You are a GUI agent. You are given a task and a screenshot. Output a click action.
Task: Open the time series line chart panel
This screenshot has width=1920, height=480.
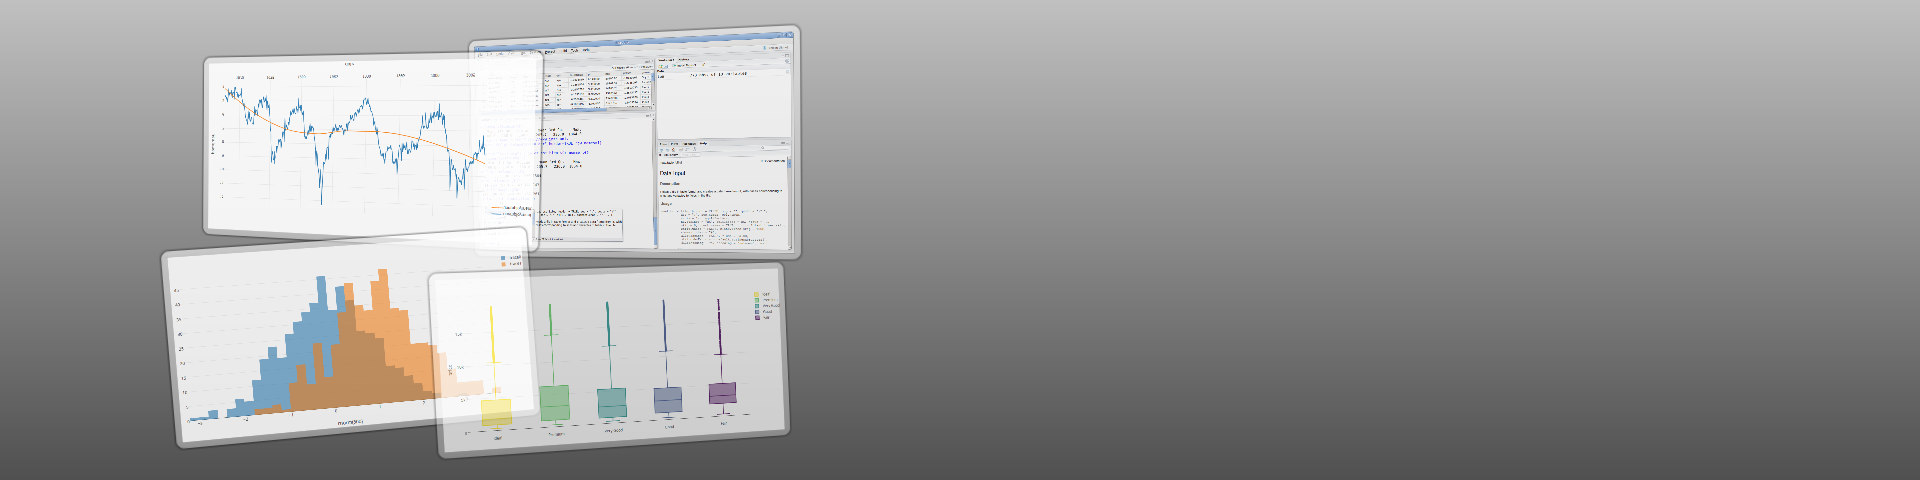point(340,145)
